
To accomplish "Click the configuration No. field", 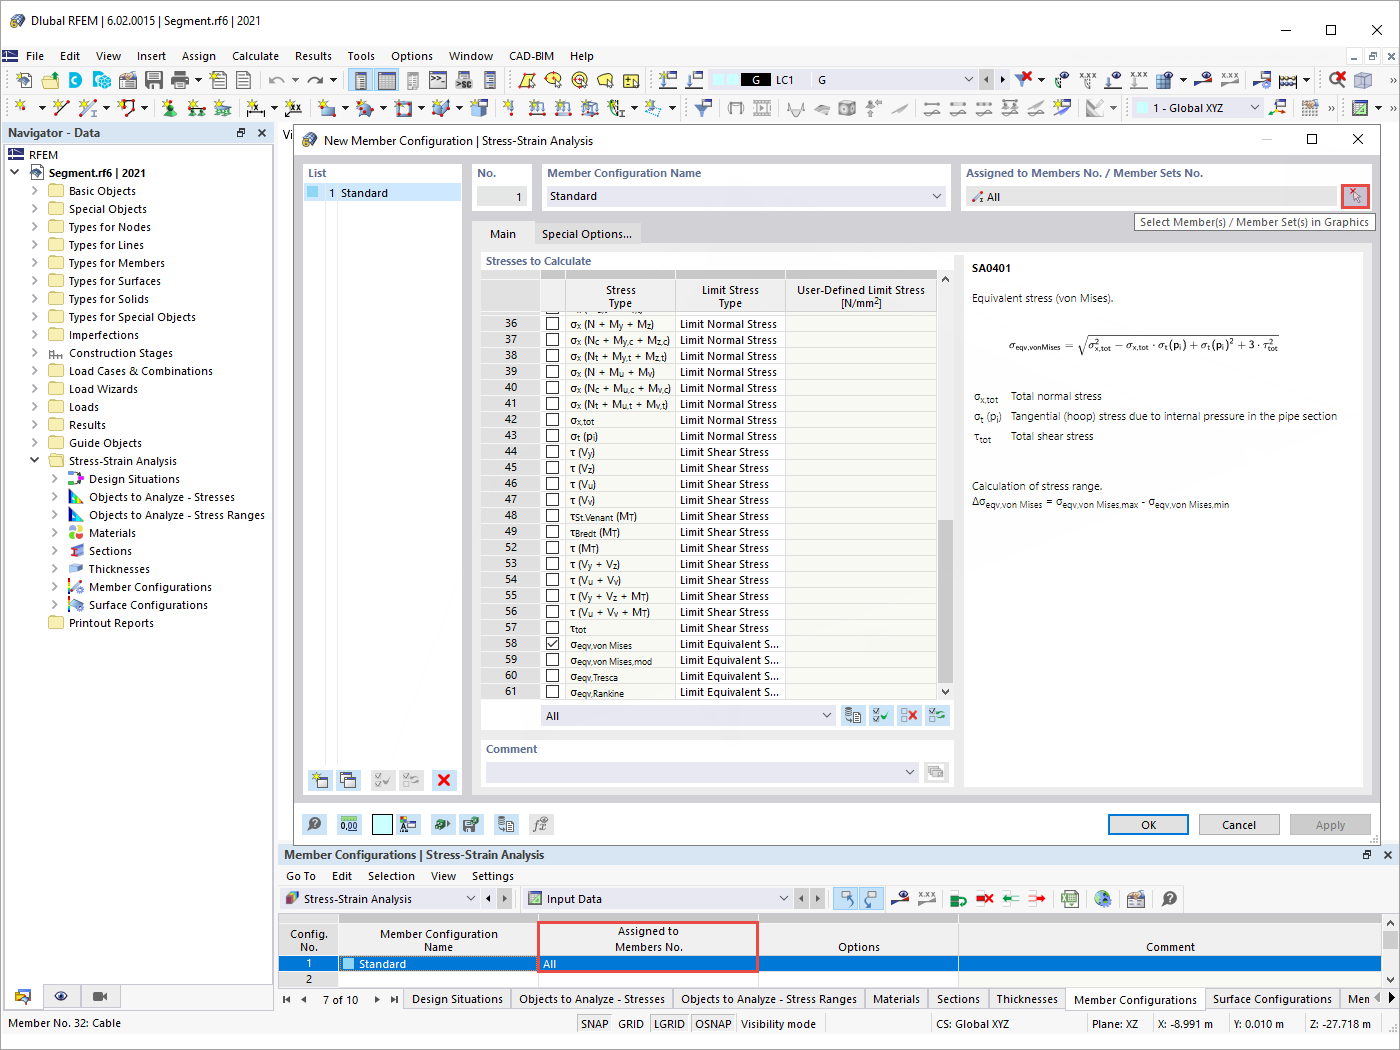I will [503, 197].
